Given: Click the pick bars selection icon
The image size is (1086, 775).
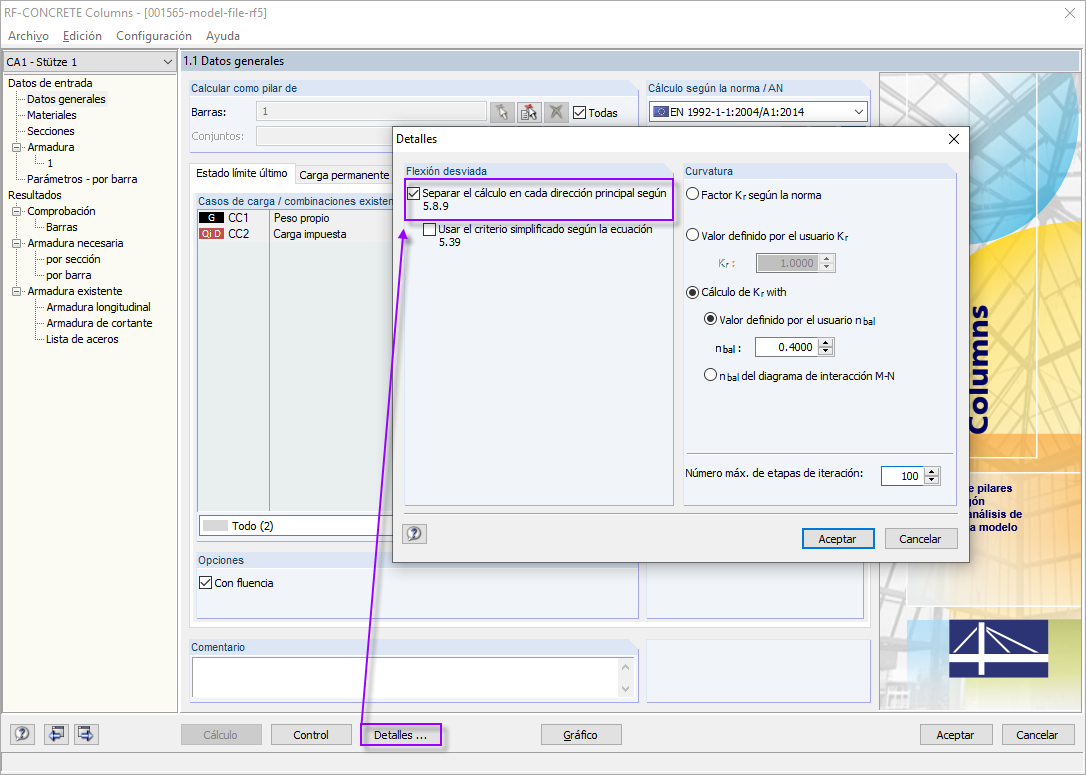Looking at the screenshot, I should pyautogui.click(x=502, y=112).
